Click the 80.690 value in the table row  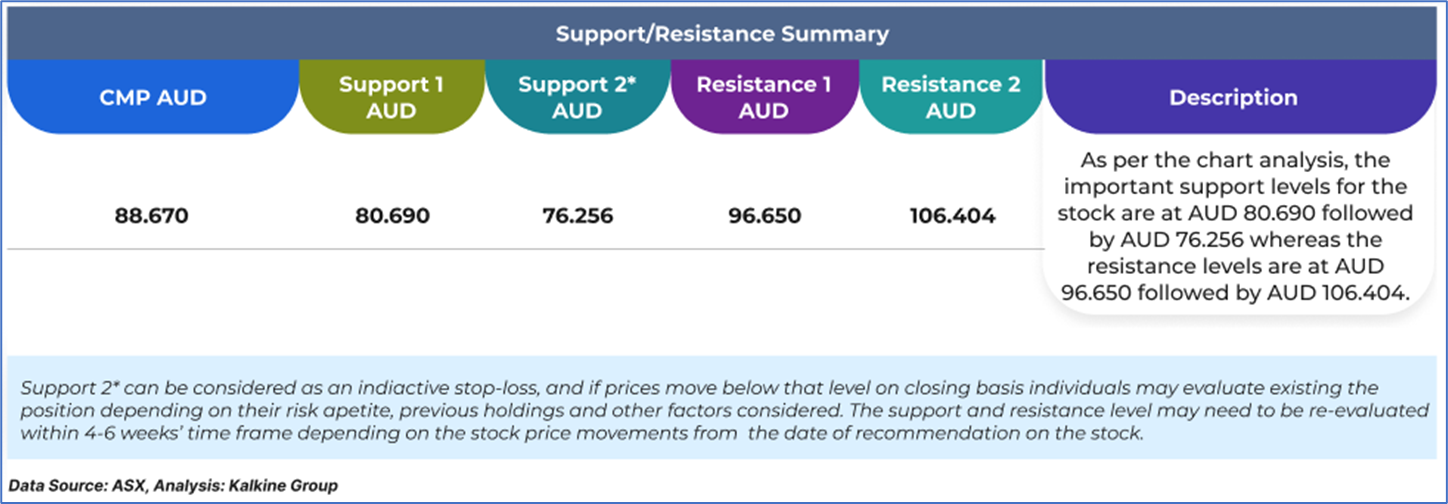(x=391, y=216)
